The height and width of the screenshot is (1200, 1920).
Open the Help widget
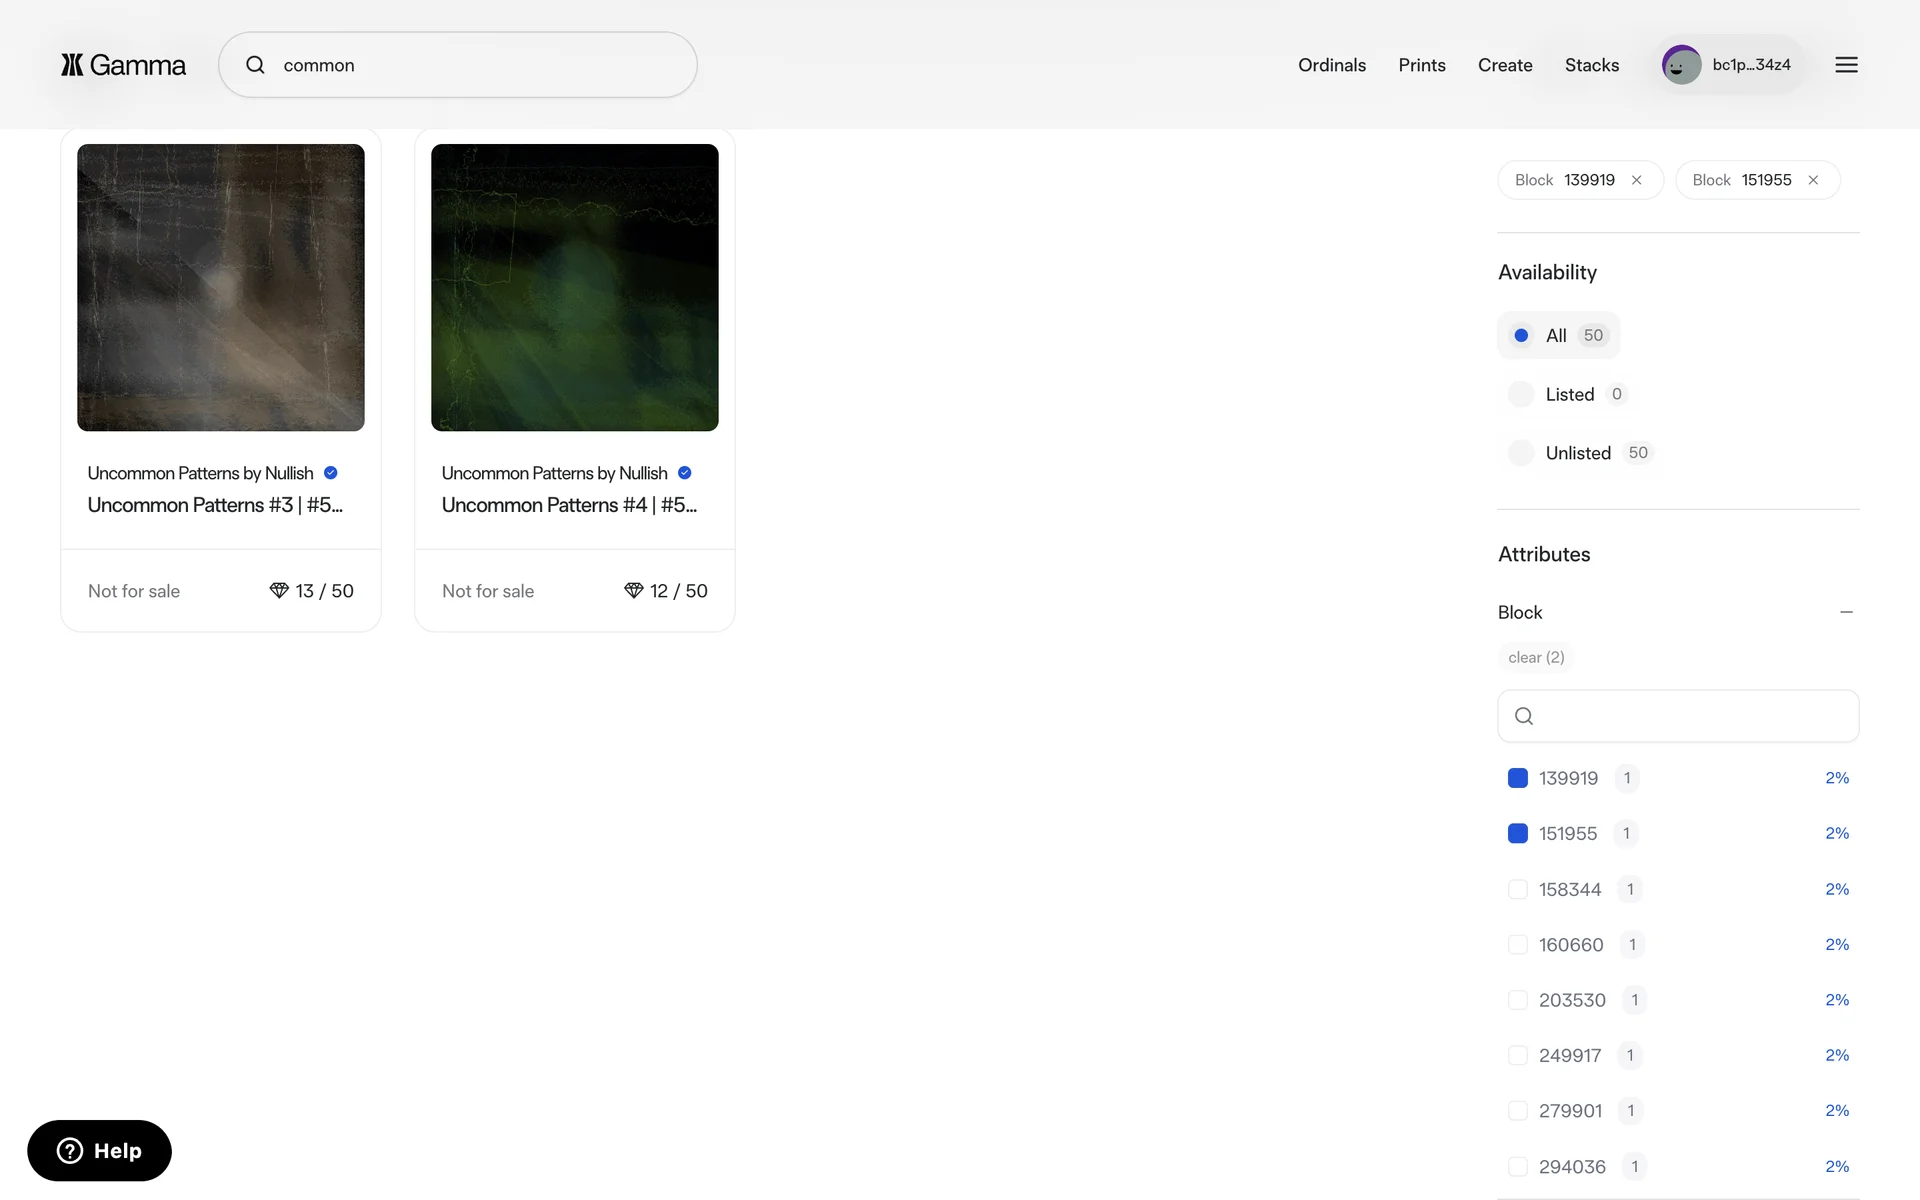[x=99, y=1150]
